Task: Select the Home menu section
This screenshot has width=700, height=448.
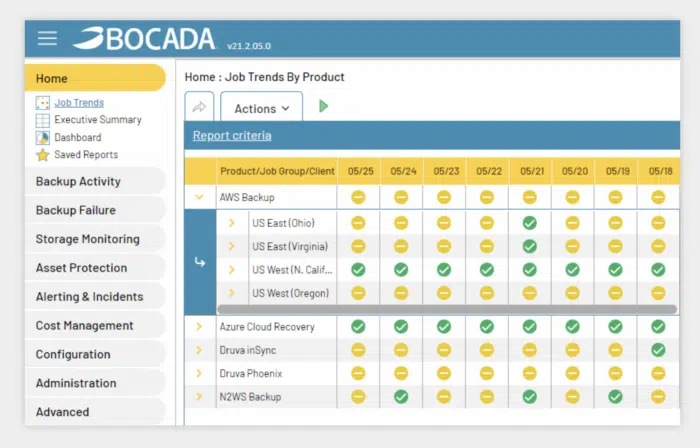Action: [96, 78]
